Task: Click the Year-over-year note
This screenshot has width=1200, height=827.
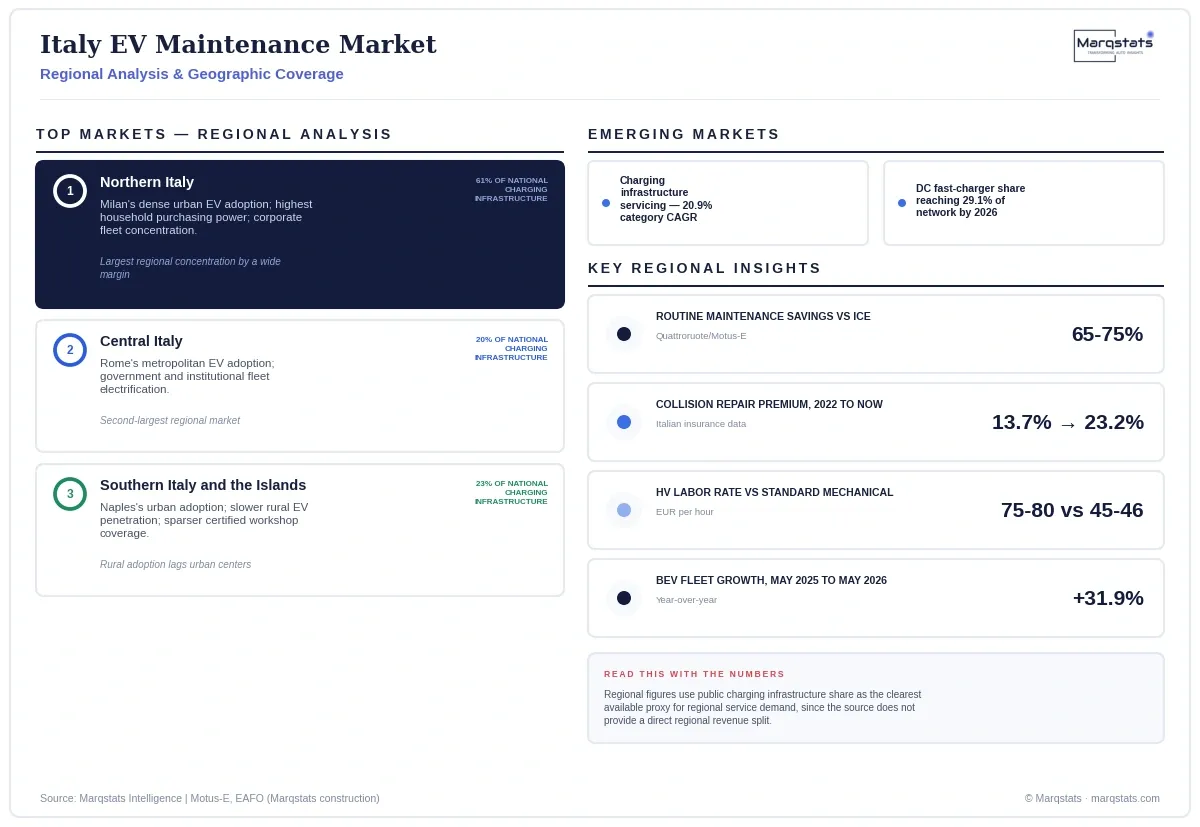Action: 686,600
